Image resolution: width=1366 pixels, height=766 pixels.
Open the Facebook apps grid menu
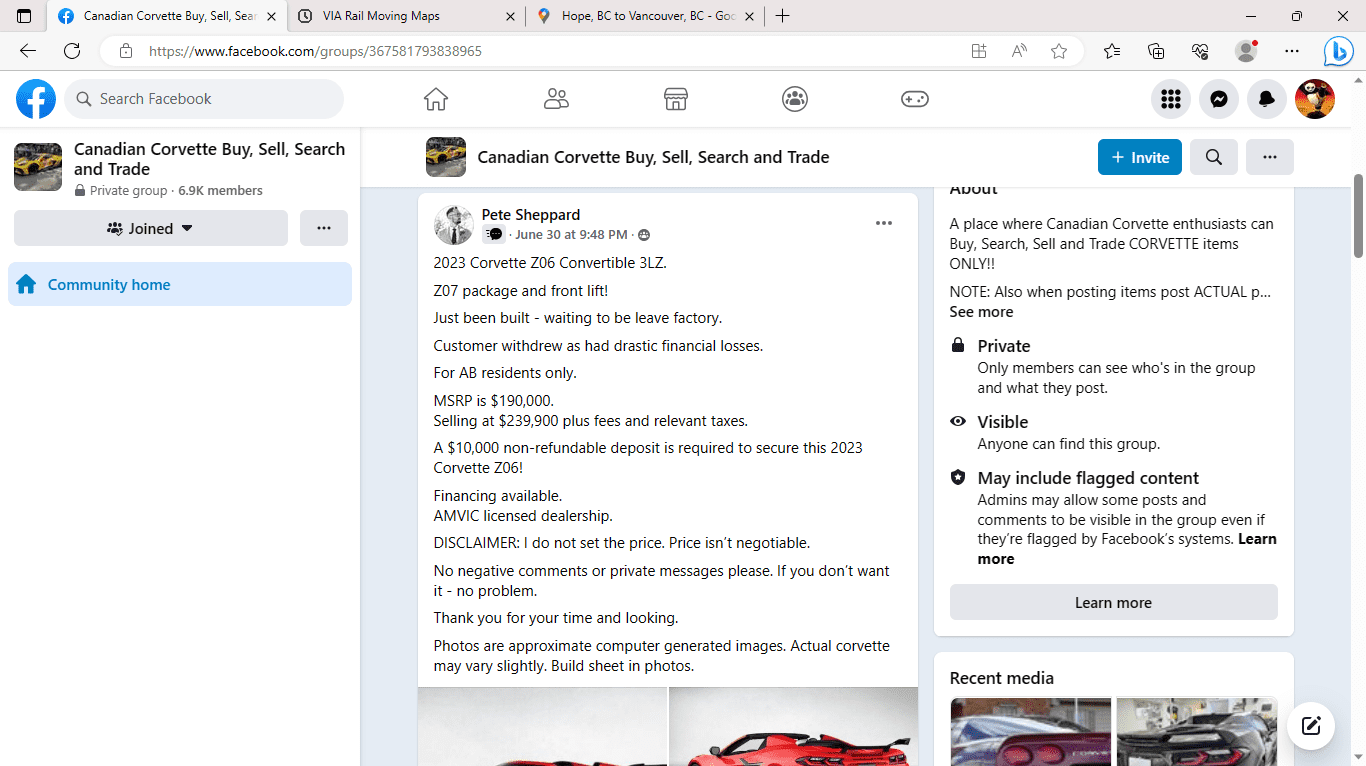click(1170, 99)
